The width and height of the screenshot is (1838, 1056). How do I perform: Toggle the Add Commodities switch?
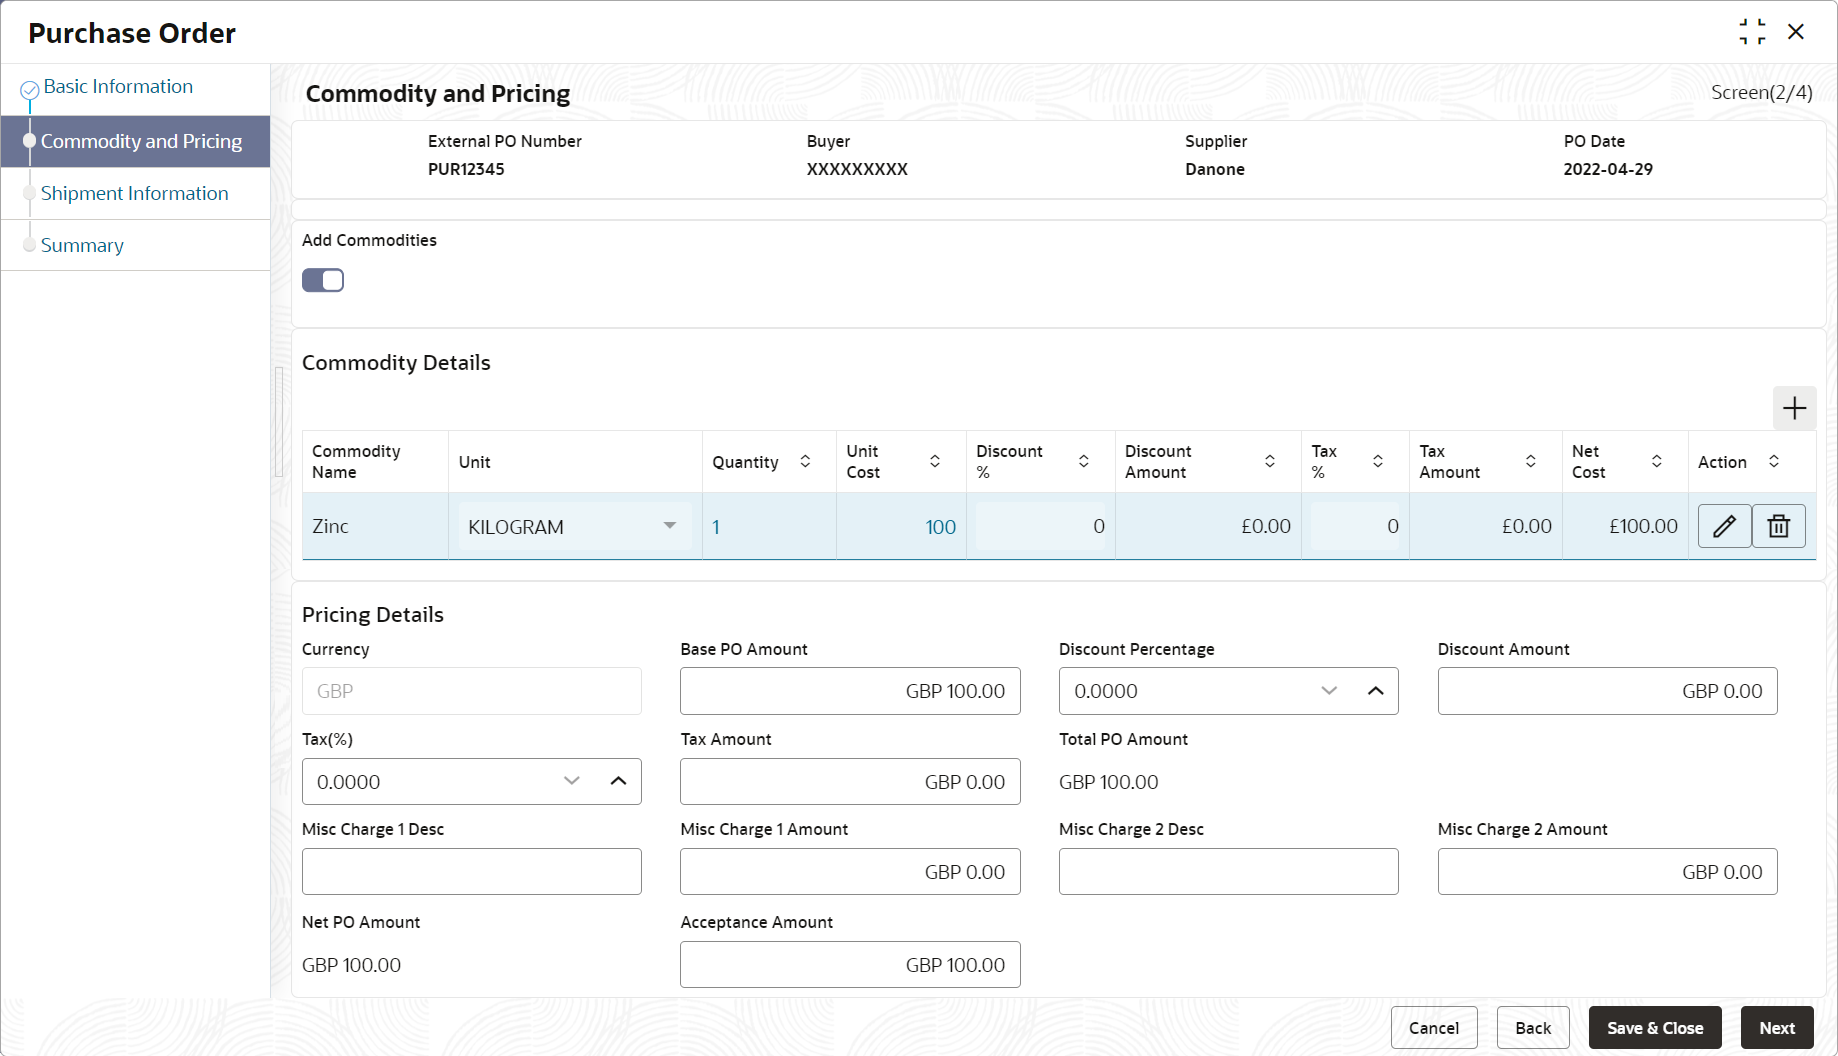323,280
